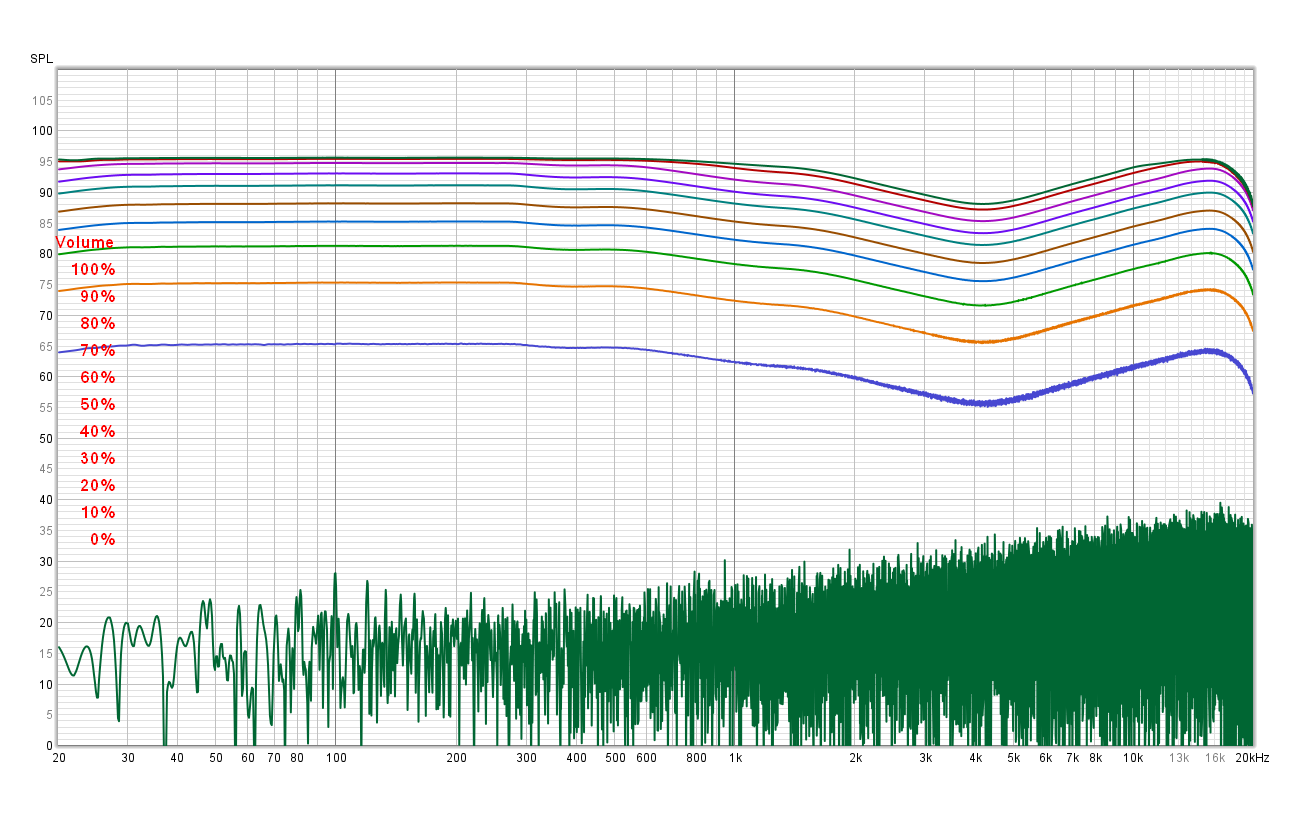The width and height of the screenshot is (1290, 820).
Task: Choose the 30% legend entry
Action: pyautogui.click(x=97, y=459)
